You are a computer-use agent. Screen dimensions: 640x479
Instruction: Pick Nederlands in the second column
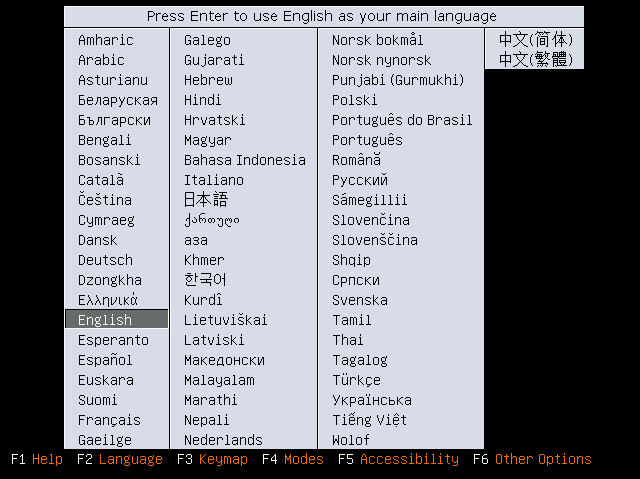(223, 440)
